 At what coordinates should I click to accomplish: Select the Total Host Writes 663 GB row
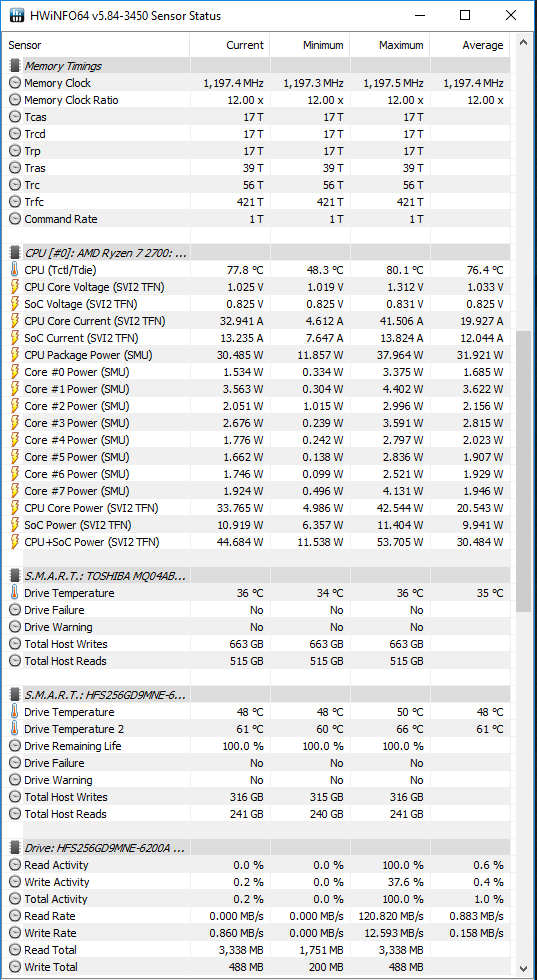pos(257,644)
